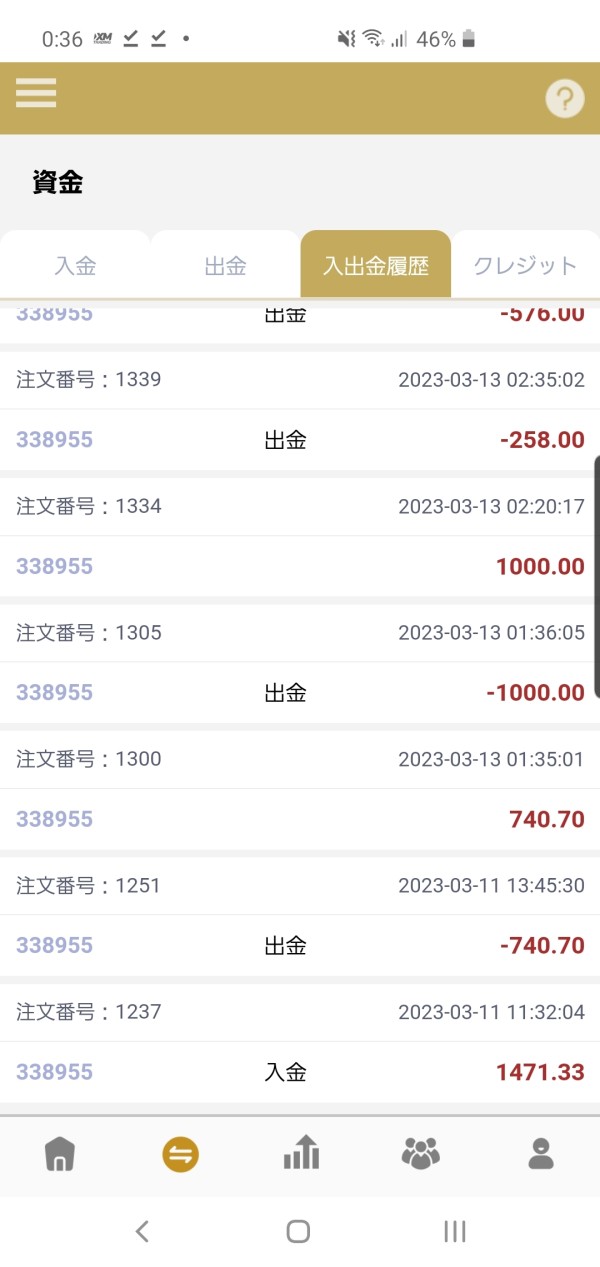Open the chart icon in bottom navigation
The image size is (600, 1267).
[x=301, y=1154]
